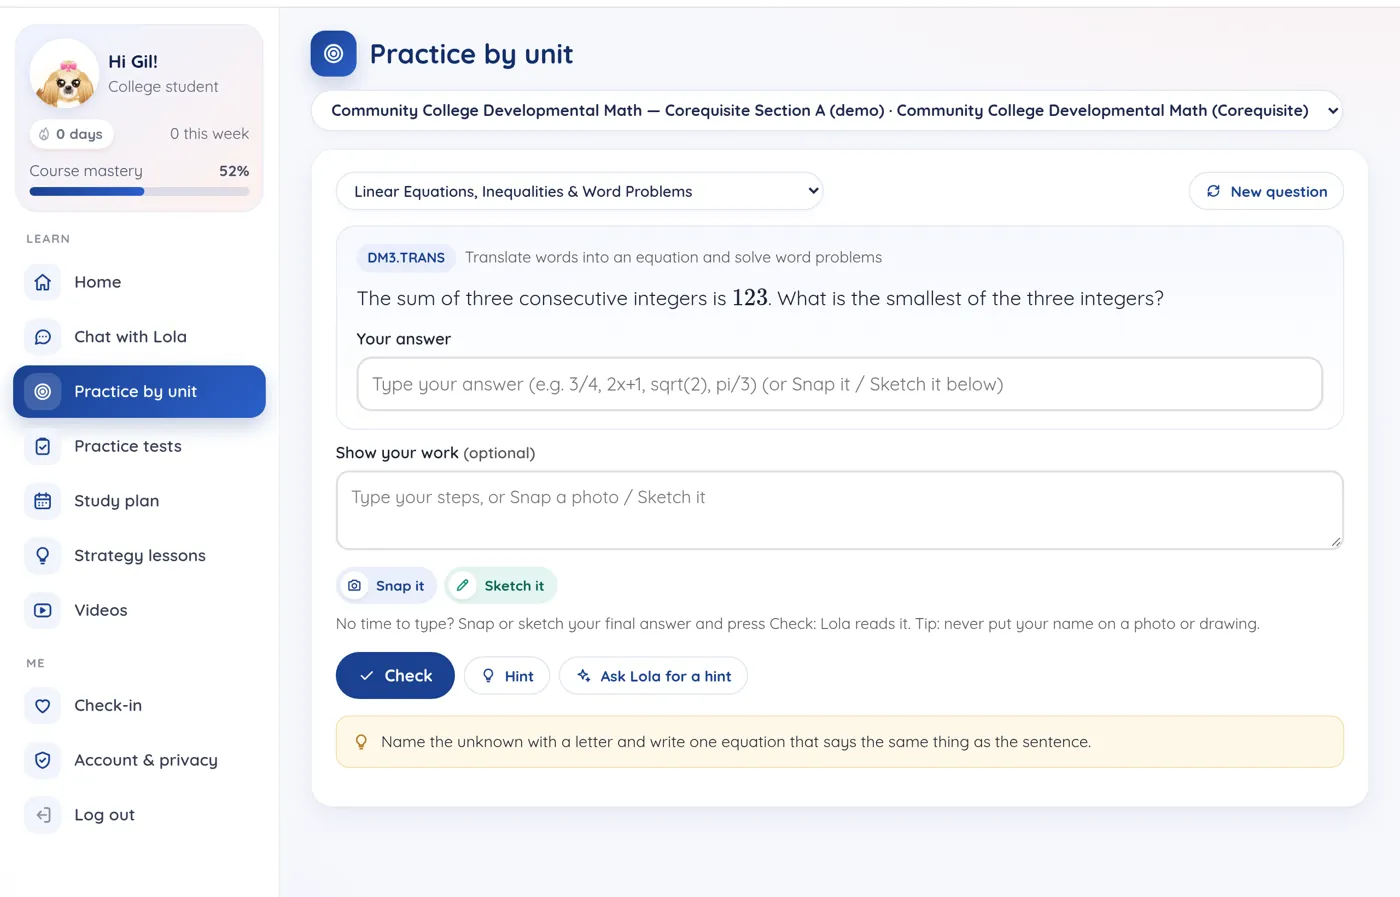Select Practice by unit menu item
The width and height of the screenshot is (1400, 897).
point(139,391)
